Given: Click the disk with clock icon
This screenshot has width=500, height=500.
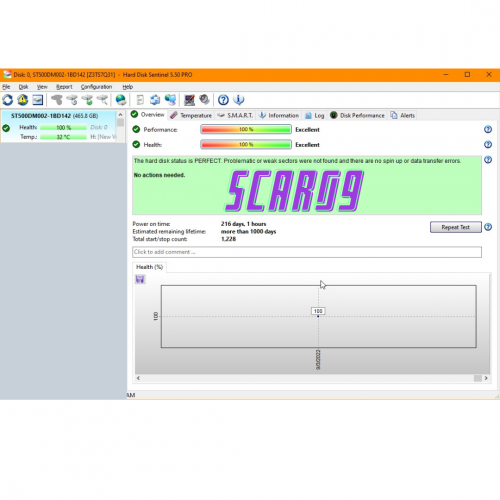Looking at the screenshot, I should coord(72,100).
